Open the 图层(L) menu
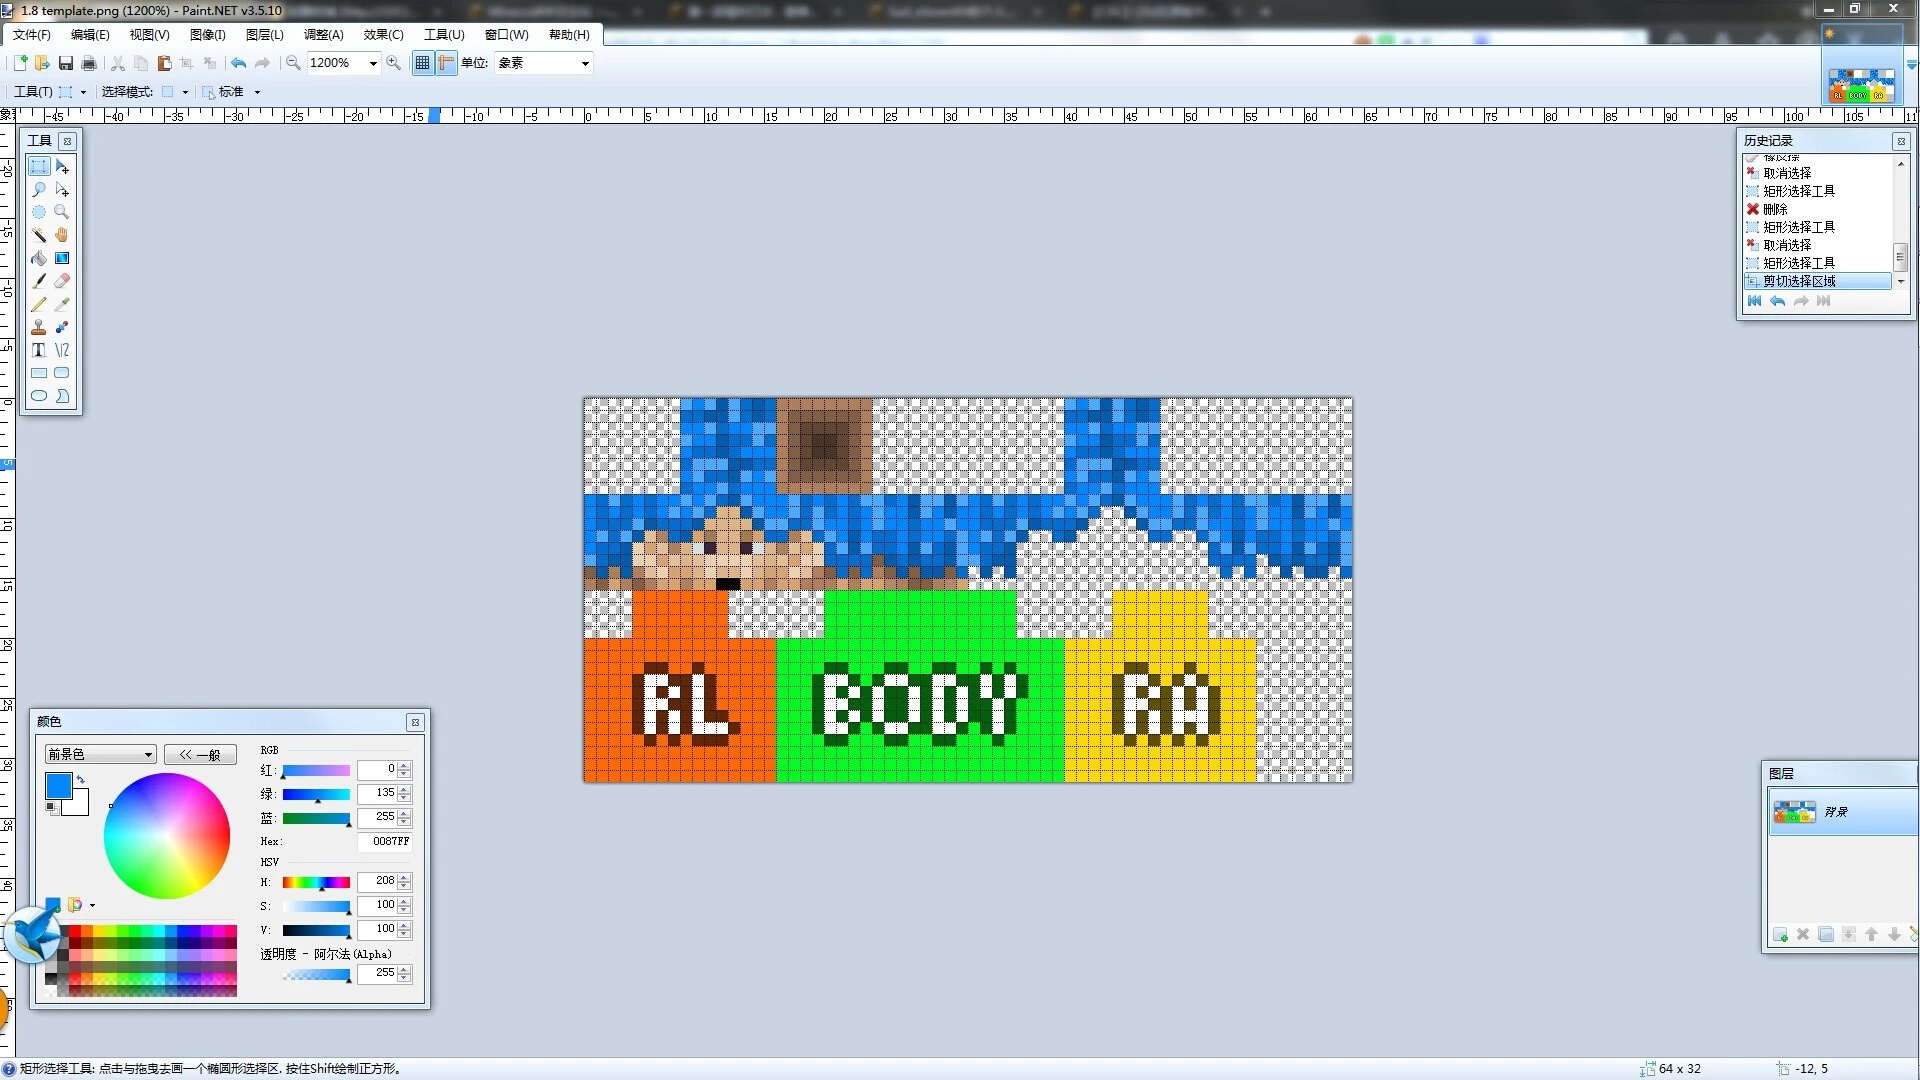This screenshot has width=1920, height=1080. tap(264, 34)
